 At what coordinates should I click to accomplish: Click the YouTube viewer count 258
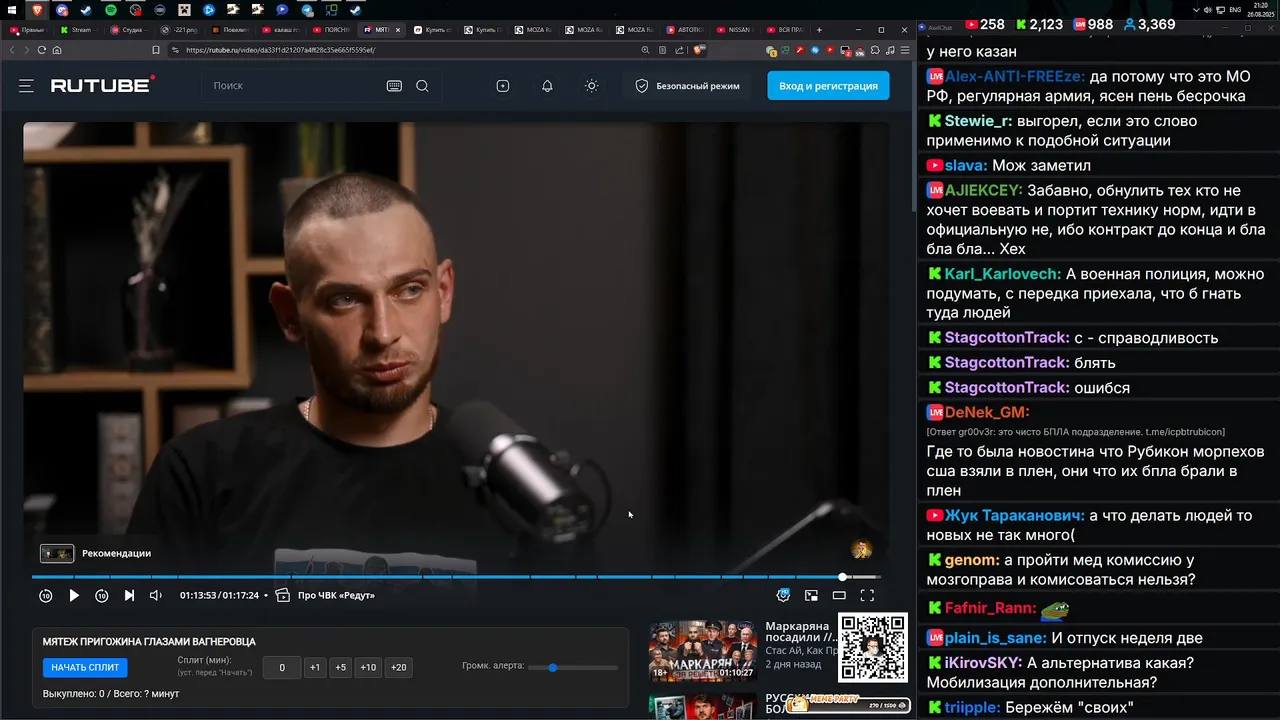(x=985, y=24)
